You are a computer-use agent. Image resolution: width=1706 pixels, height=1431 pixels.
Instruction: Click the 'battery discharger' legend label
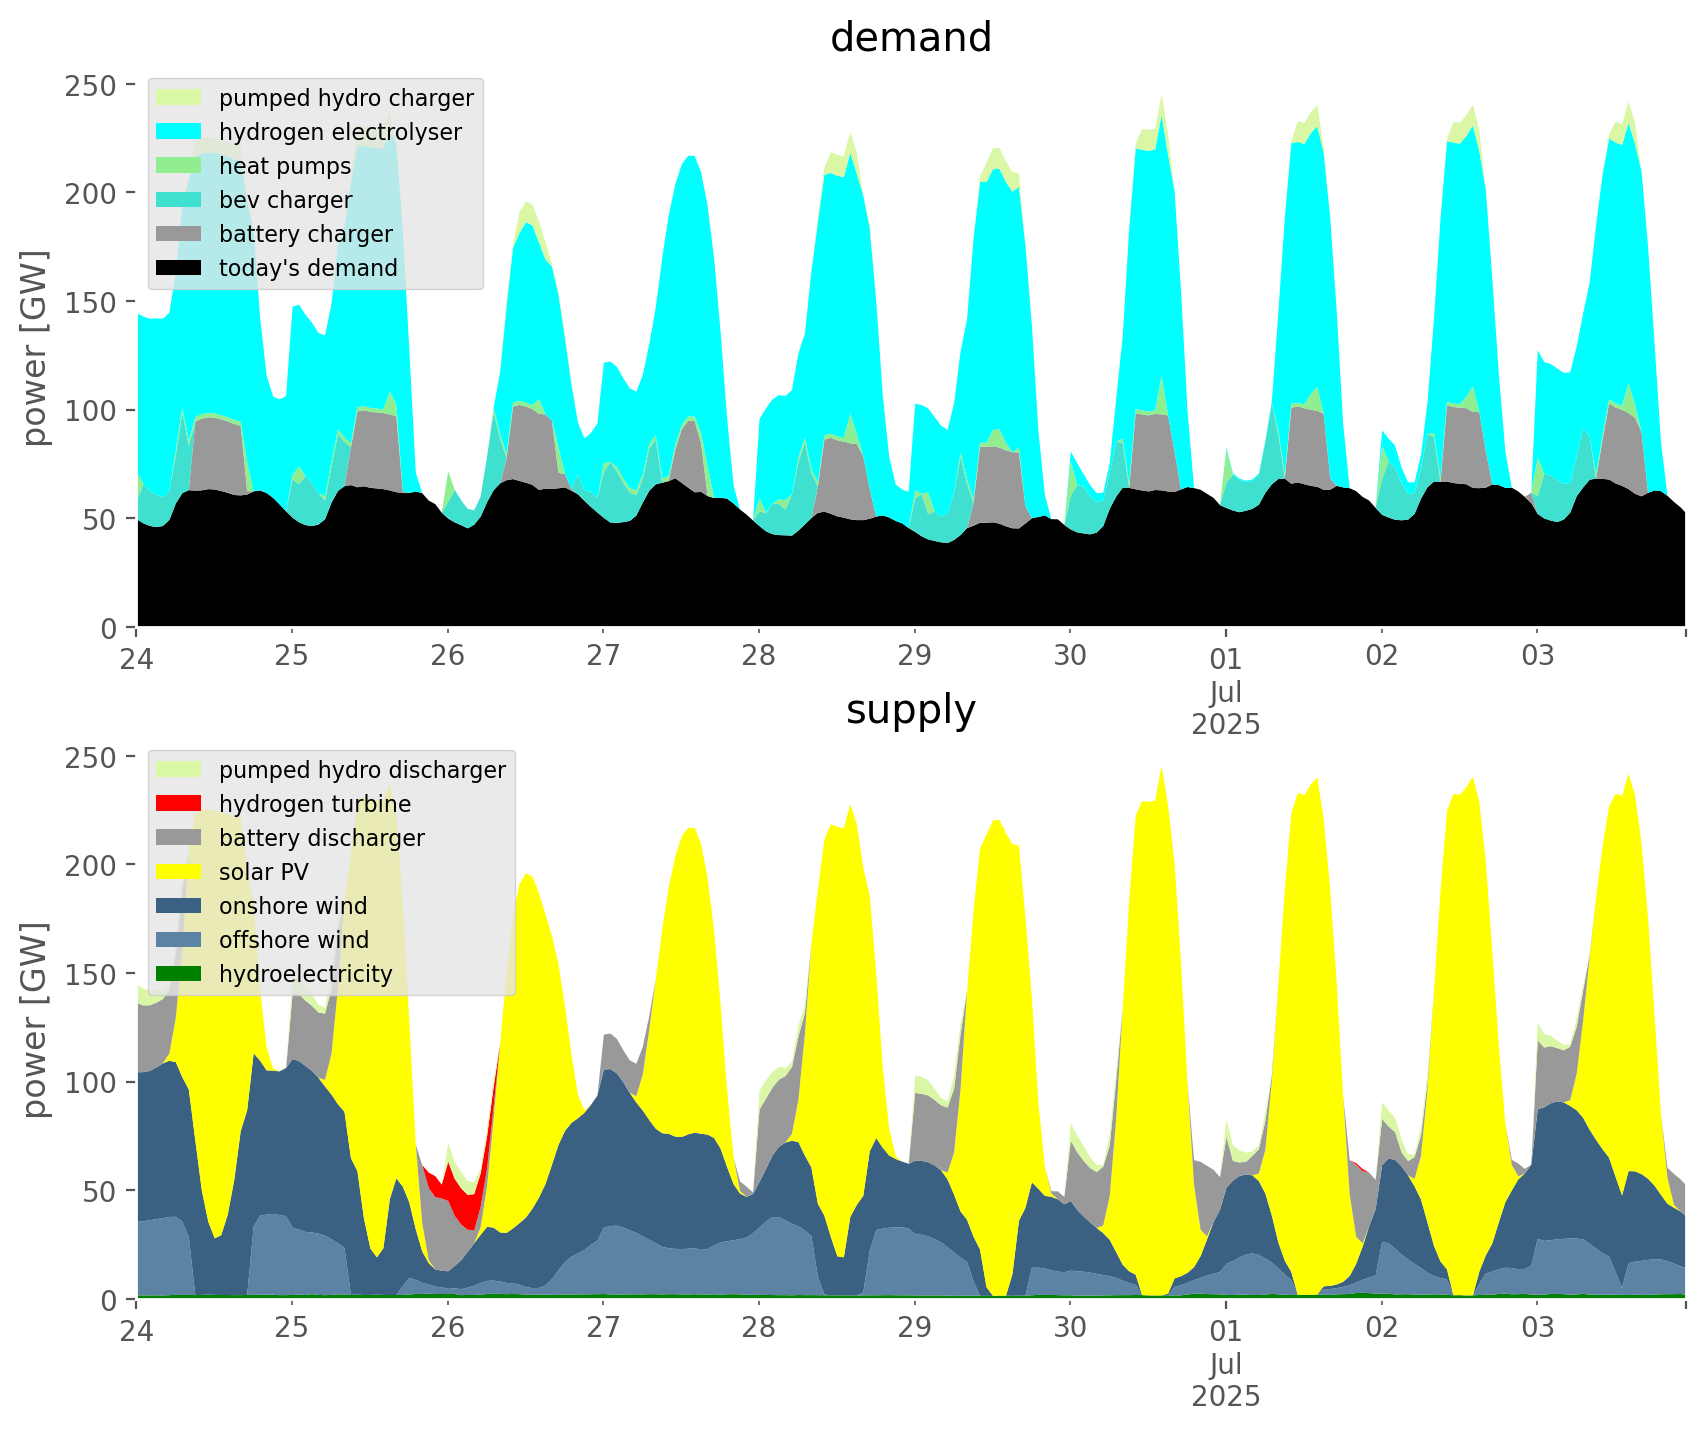pos(321,838)
